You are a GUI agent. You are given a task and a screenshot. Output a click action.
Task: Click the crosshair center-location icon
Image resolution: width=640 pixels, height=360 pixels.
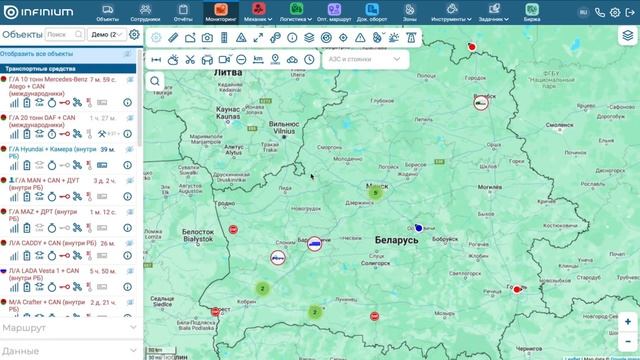343,38
